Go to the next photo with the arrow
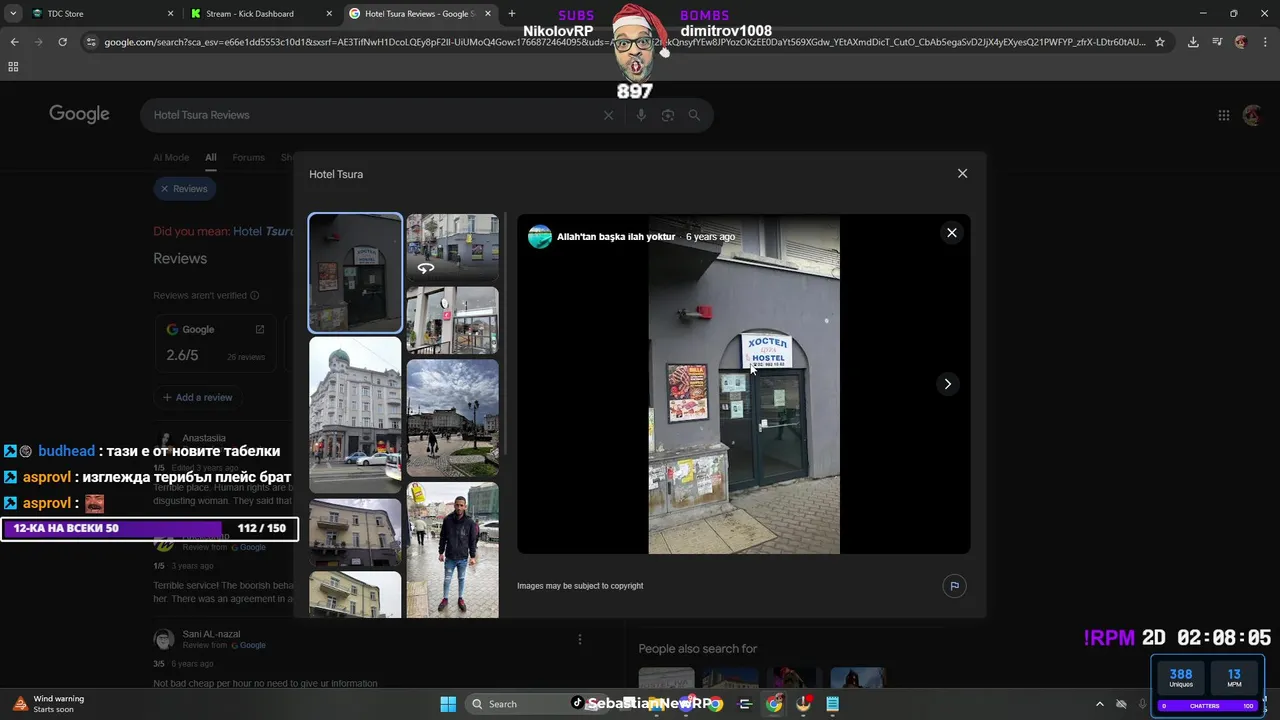This screenshot has width=1280, height=720. pos(947,384)
